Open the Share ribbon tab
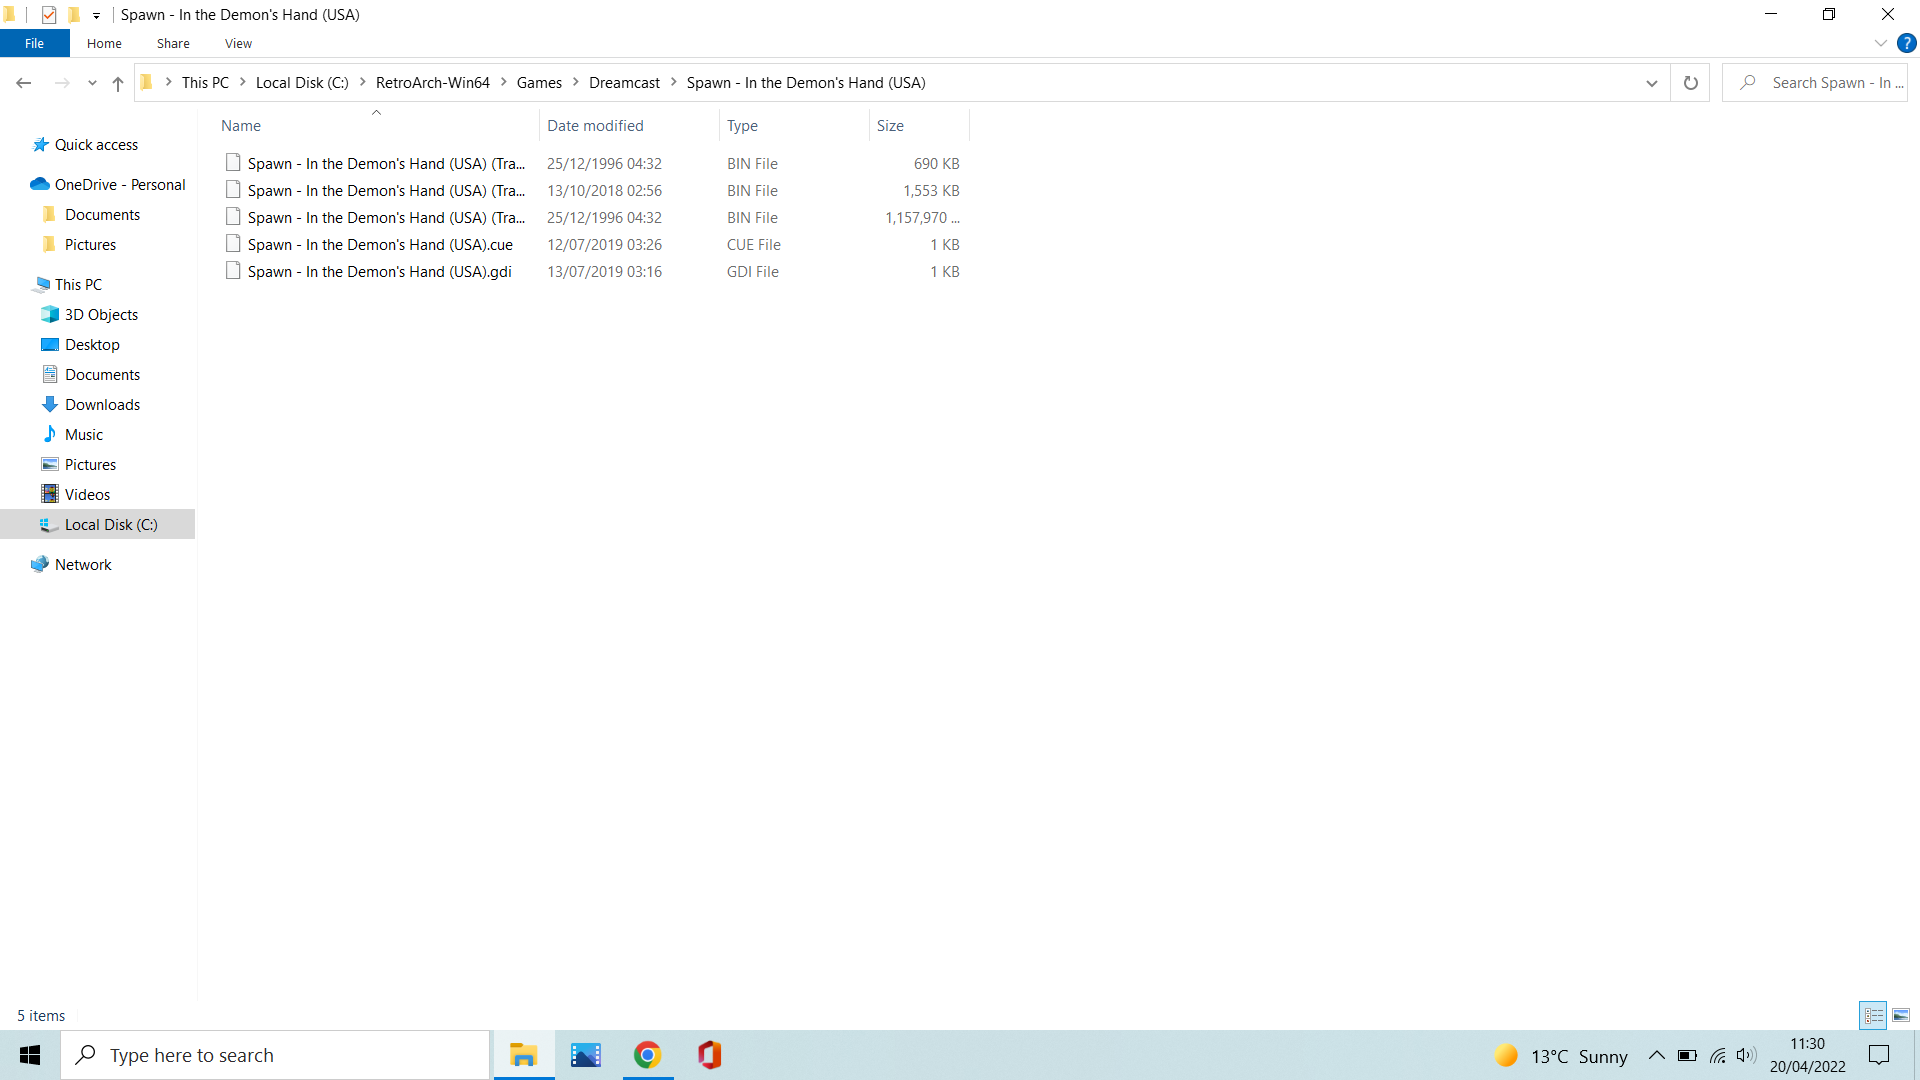This screenshot has width=1920, height=1080. click(173, 43)
